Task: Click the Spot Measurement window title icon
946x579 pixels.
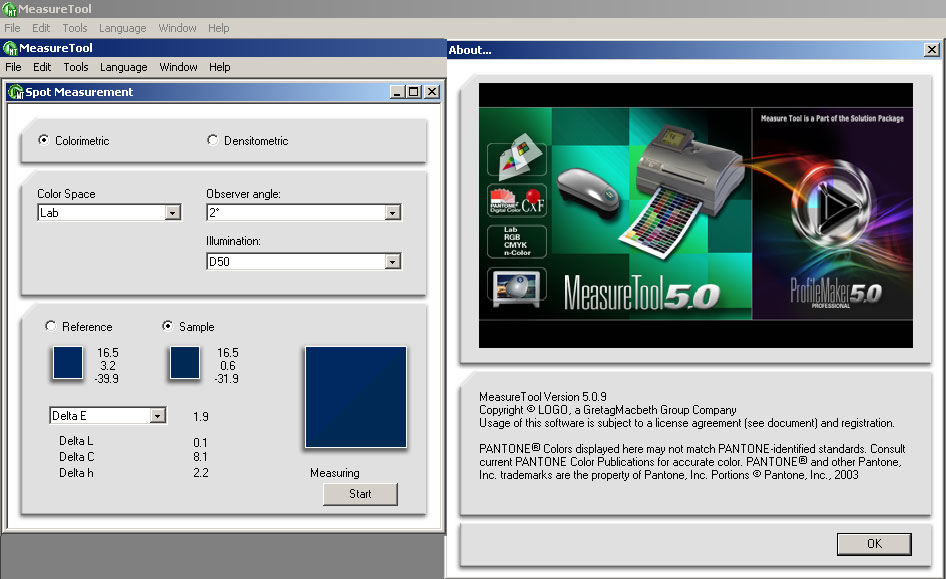Action: pos(15,92)
